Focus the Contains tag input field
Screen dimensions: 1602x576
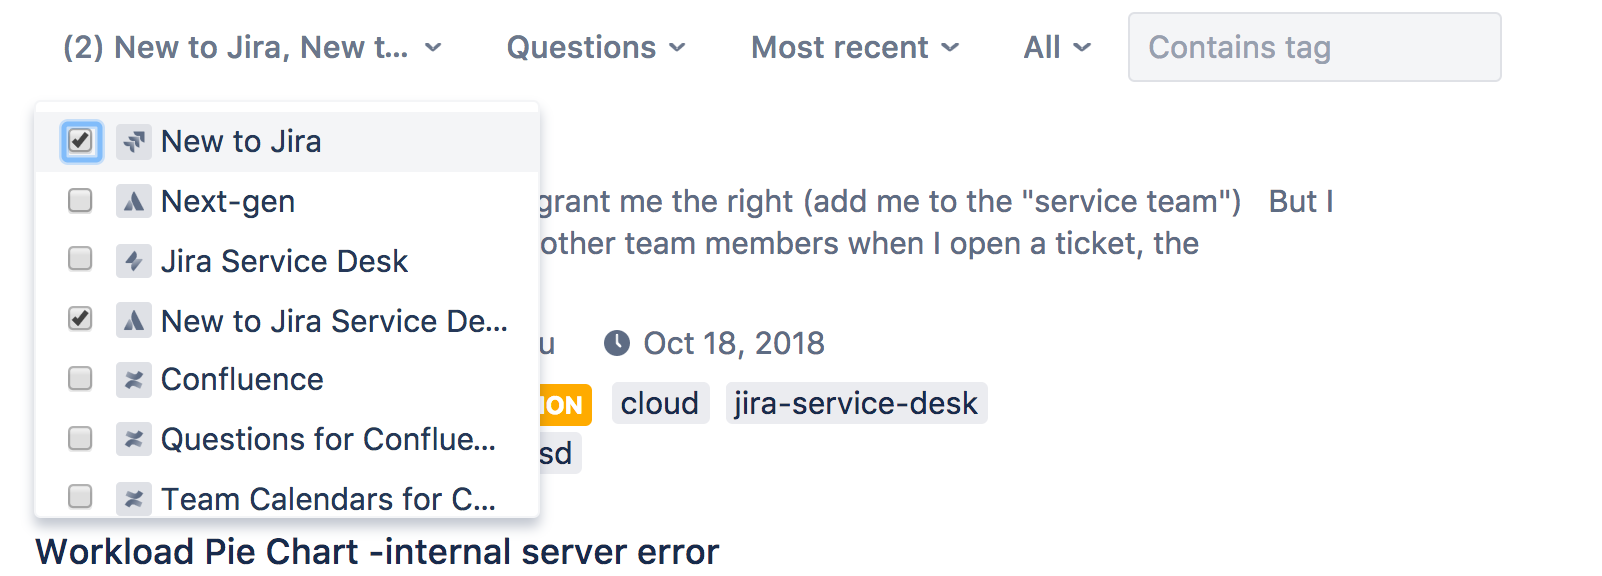[1314, 47]
